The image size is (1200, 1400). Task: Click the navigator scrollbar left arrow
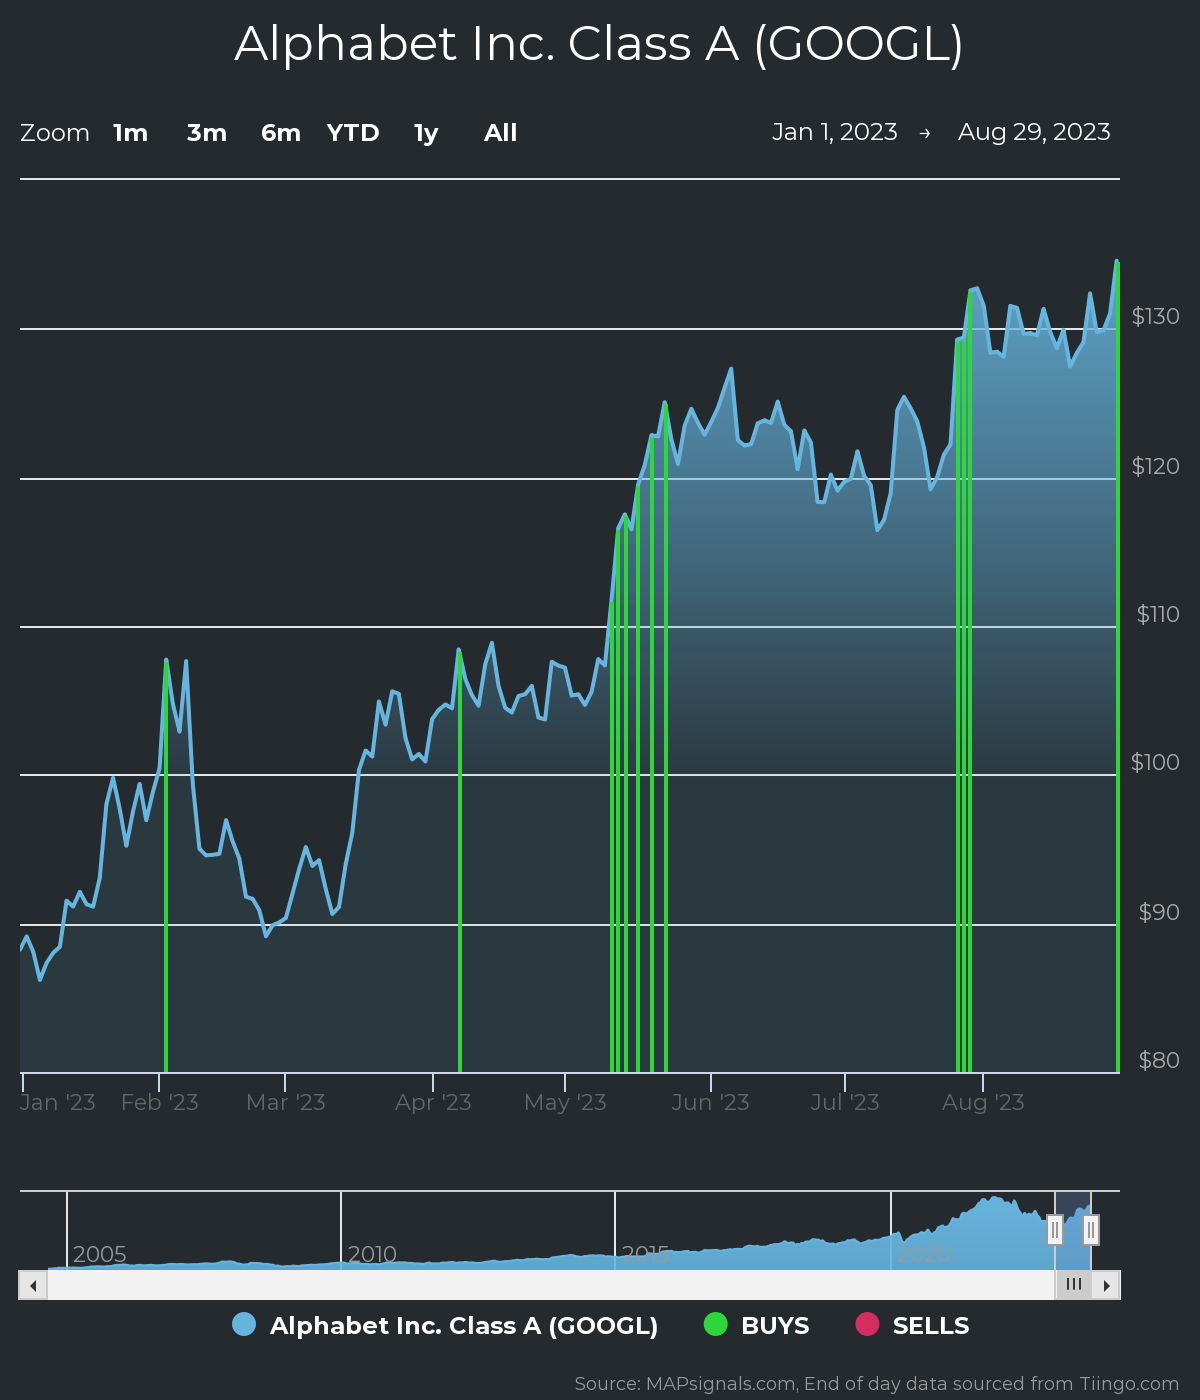click(x=33, y=1285)
